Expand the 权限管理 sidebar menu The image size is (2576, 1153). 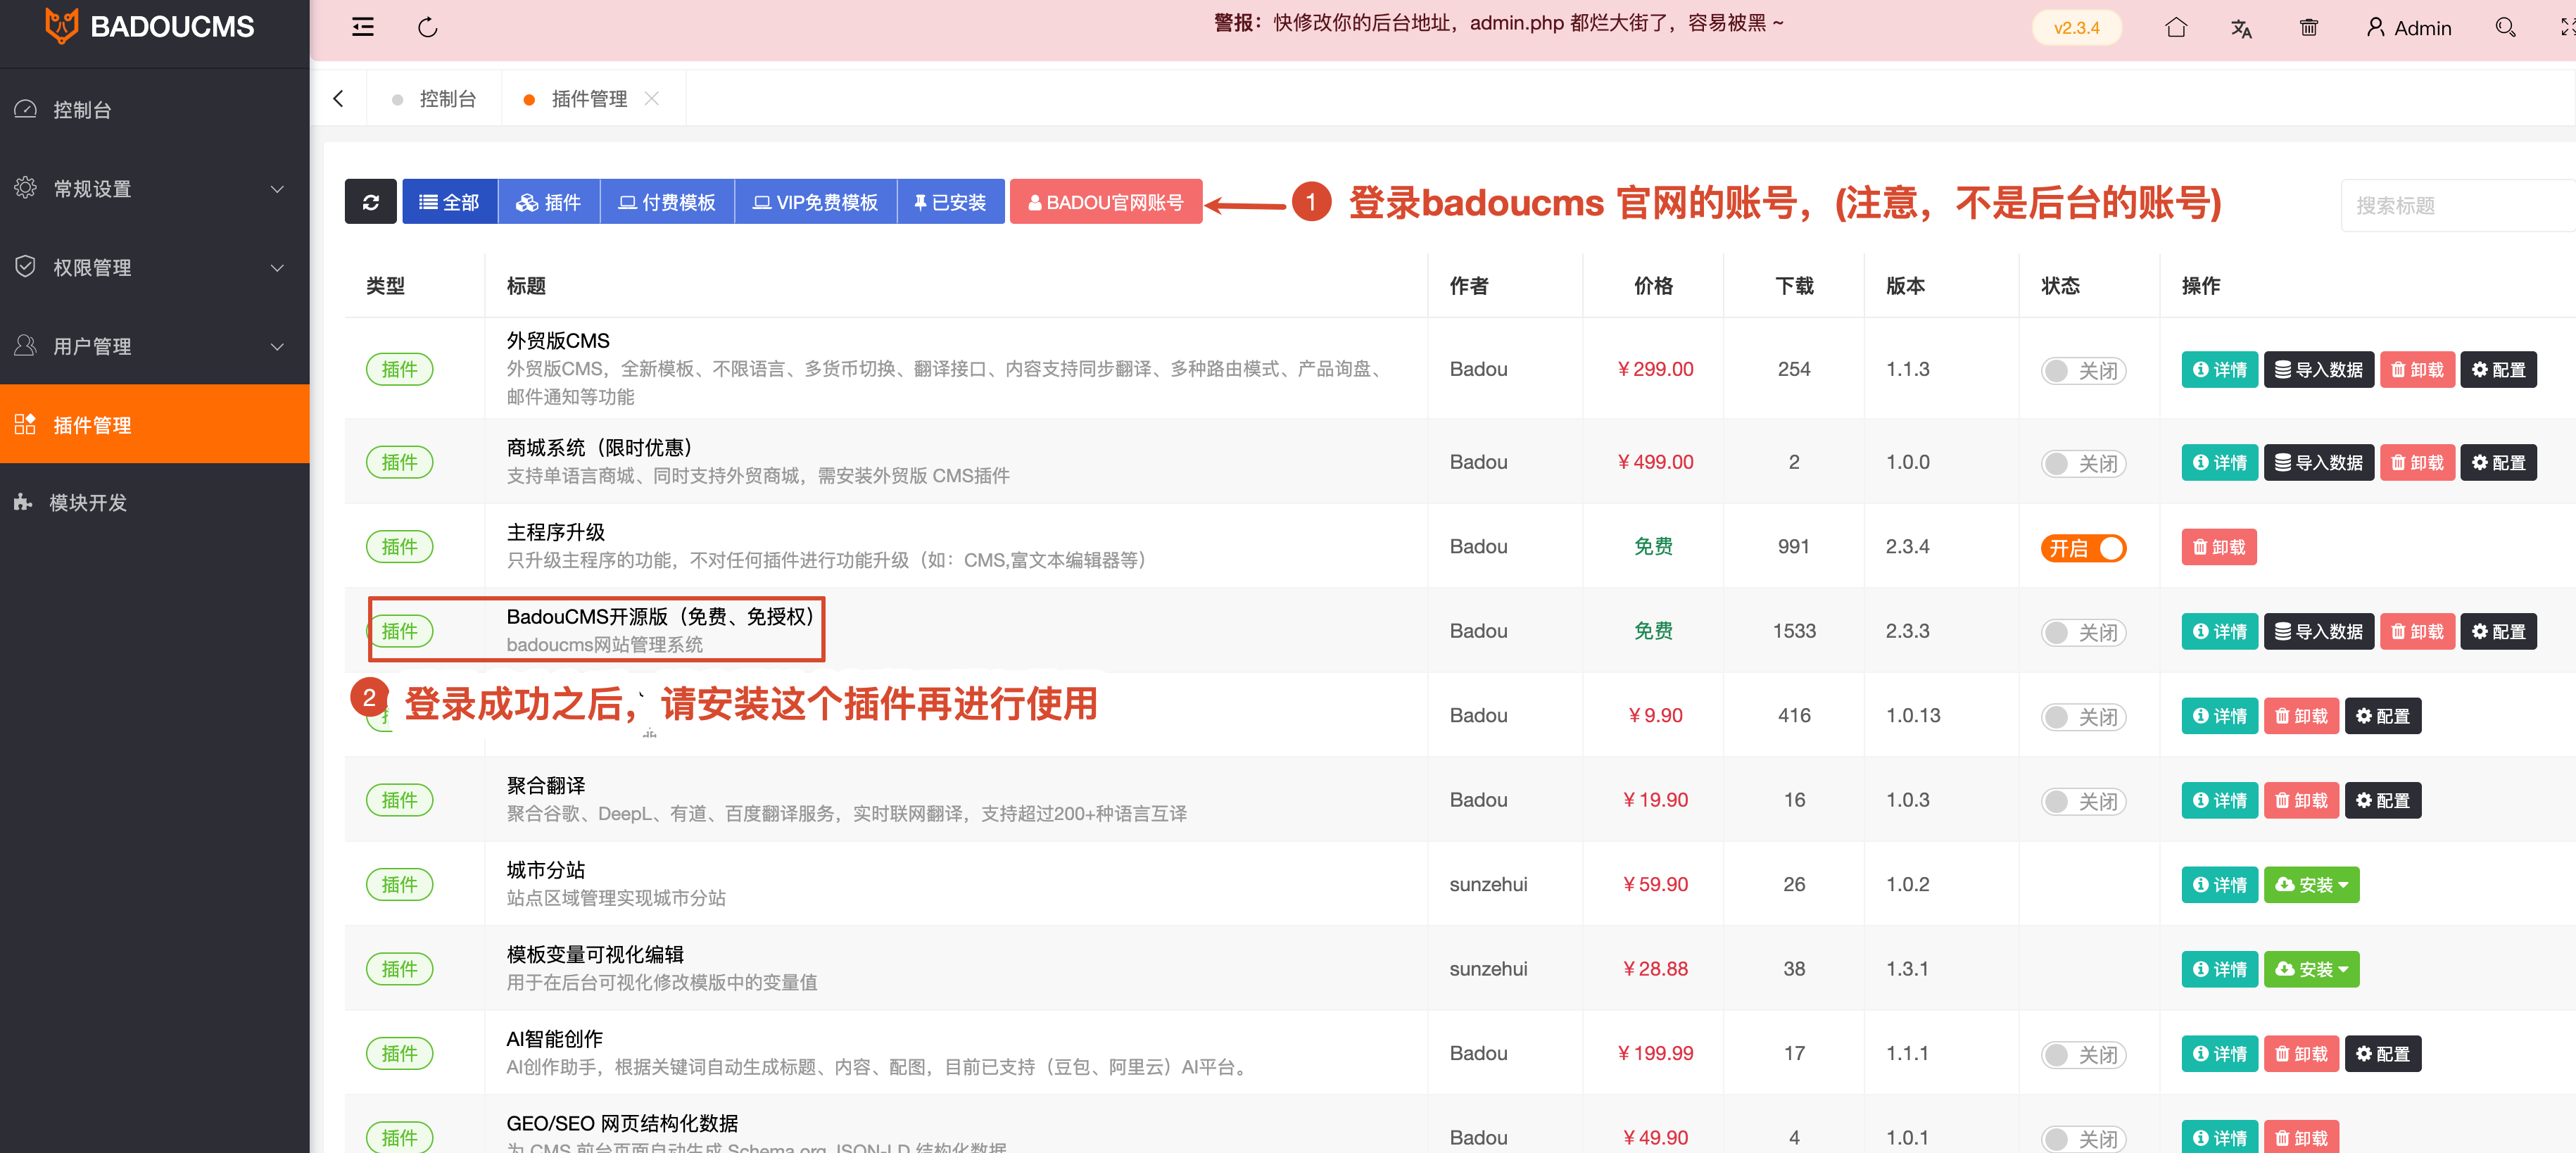pos(155,267)
